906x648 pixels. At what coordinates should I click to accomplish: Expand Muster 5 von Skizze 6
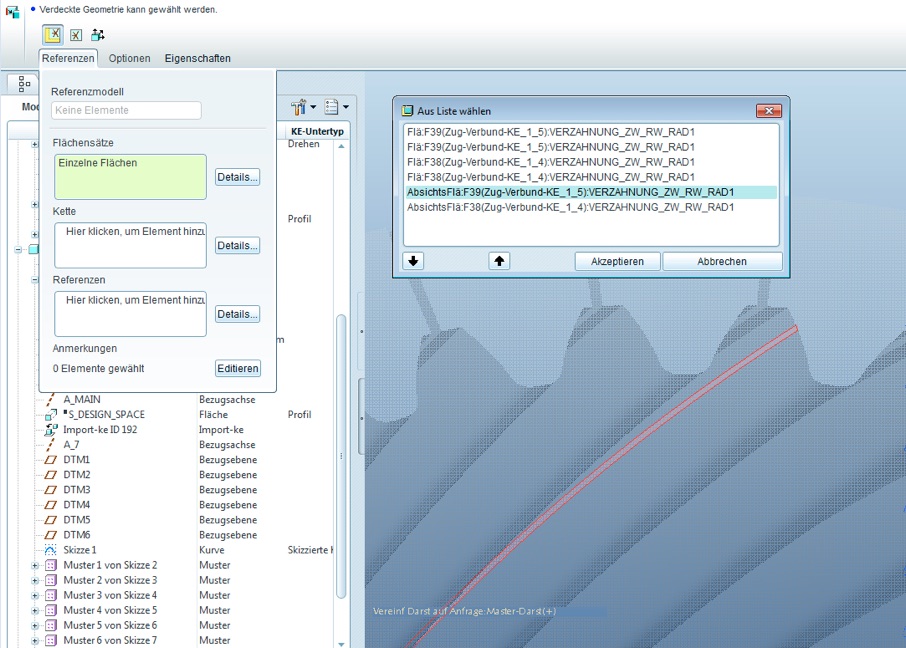[x=35, y=625]
